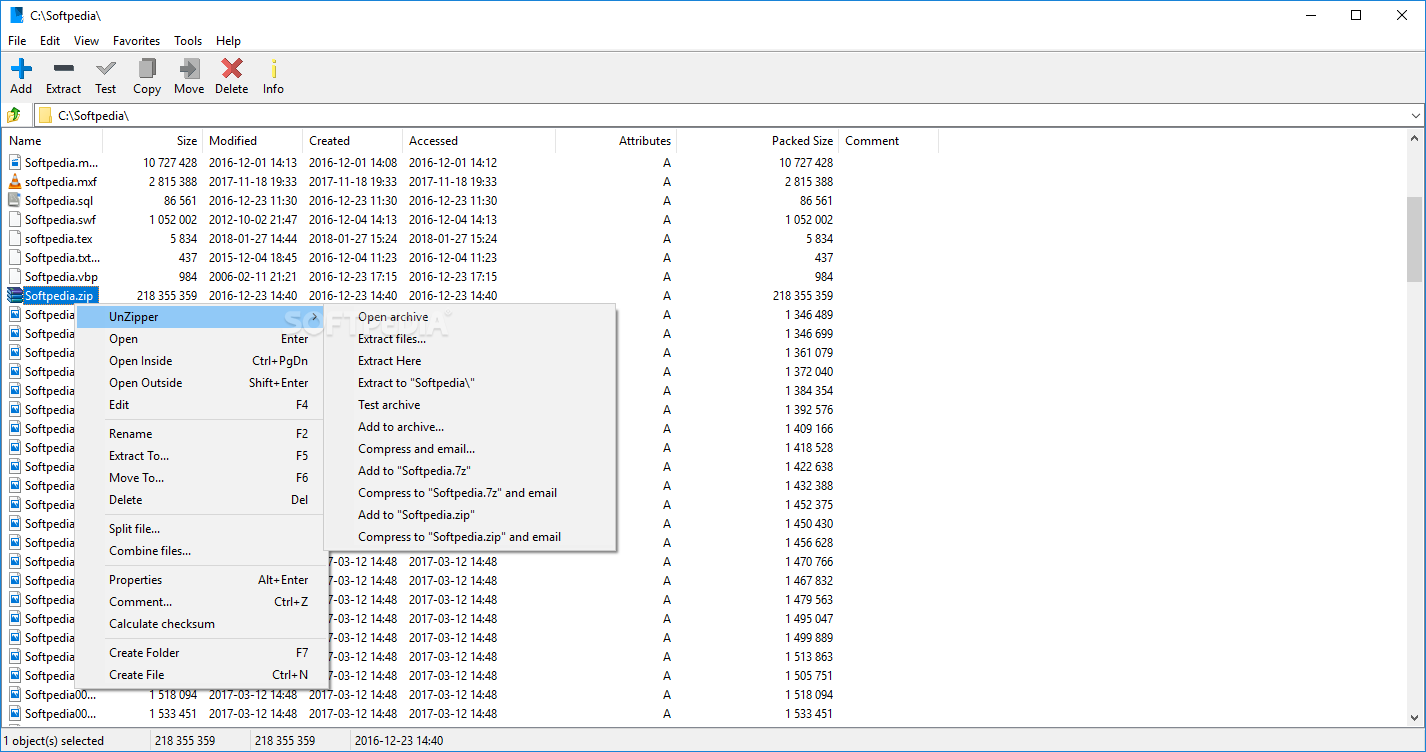1426x752 pixels.
Task: Click the Test toolbar icon
Action: [106, 69]
